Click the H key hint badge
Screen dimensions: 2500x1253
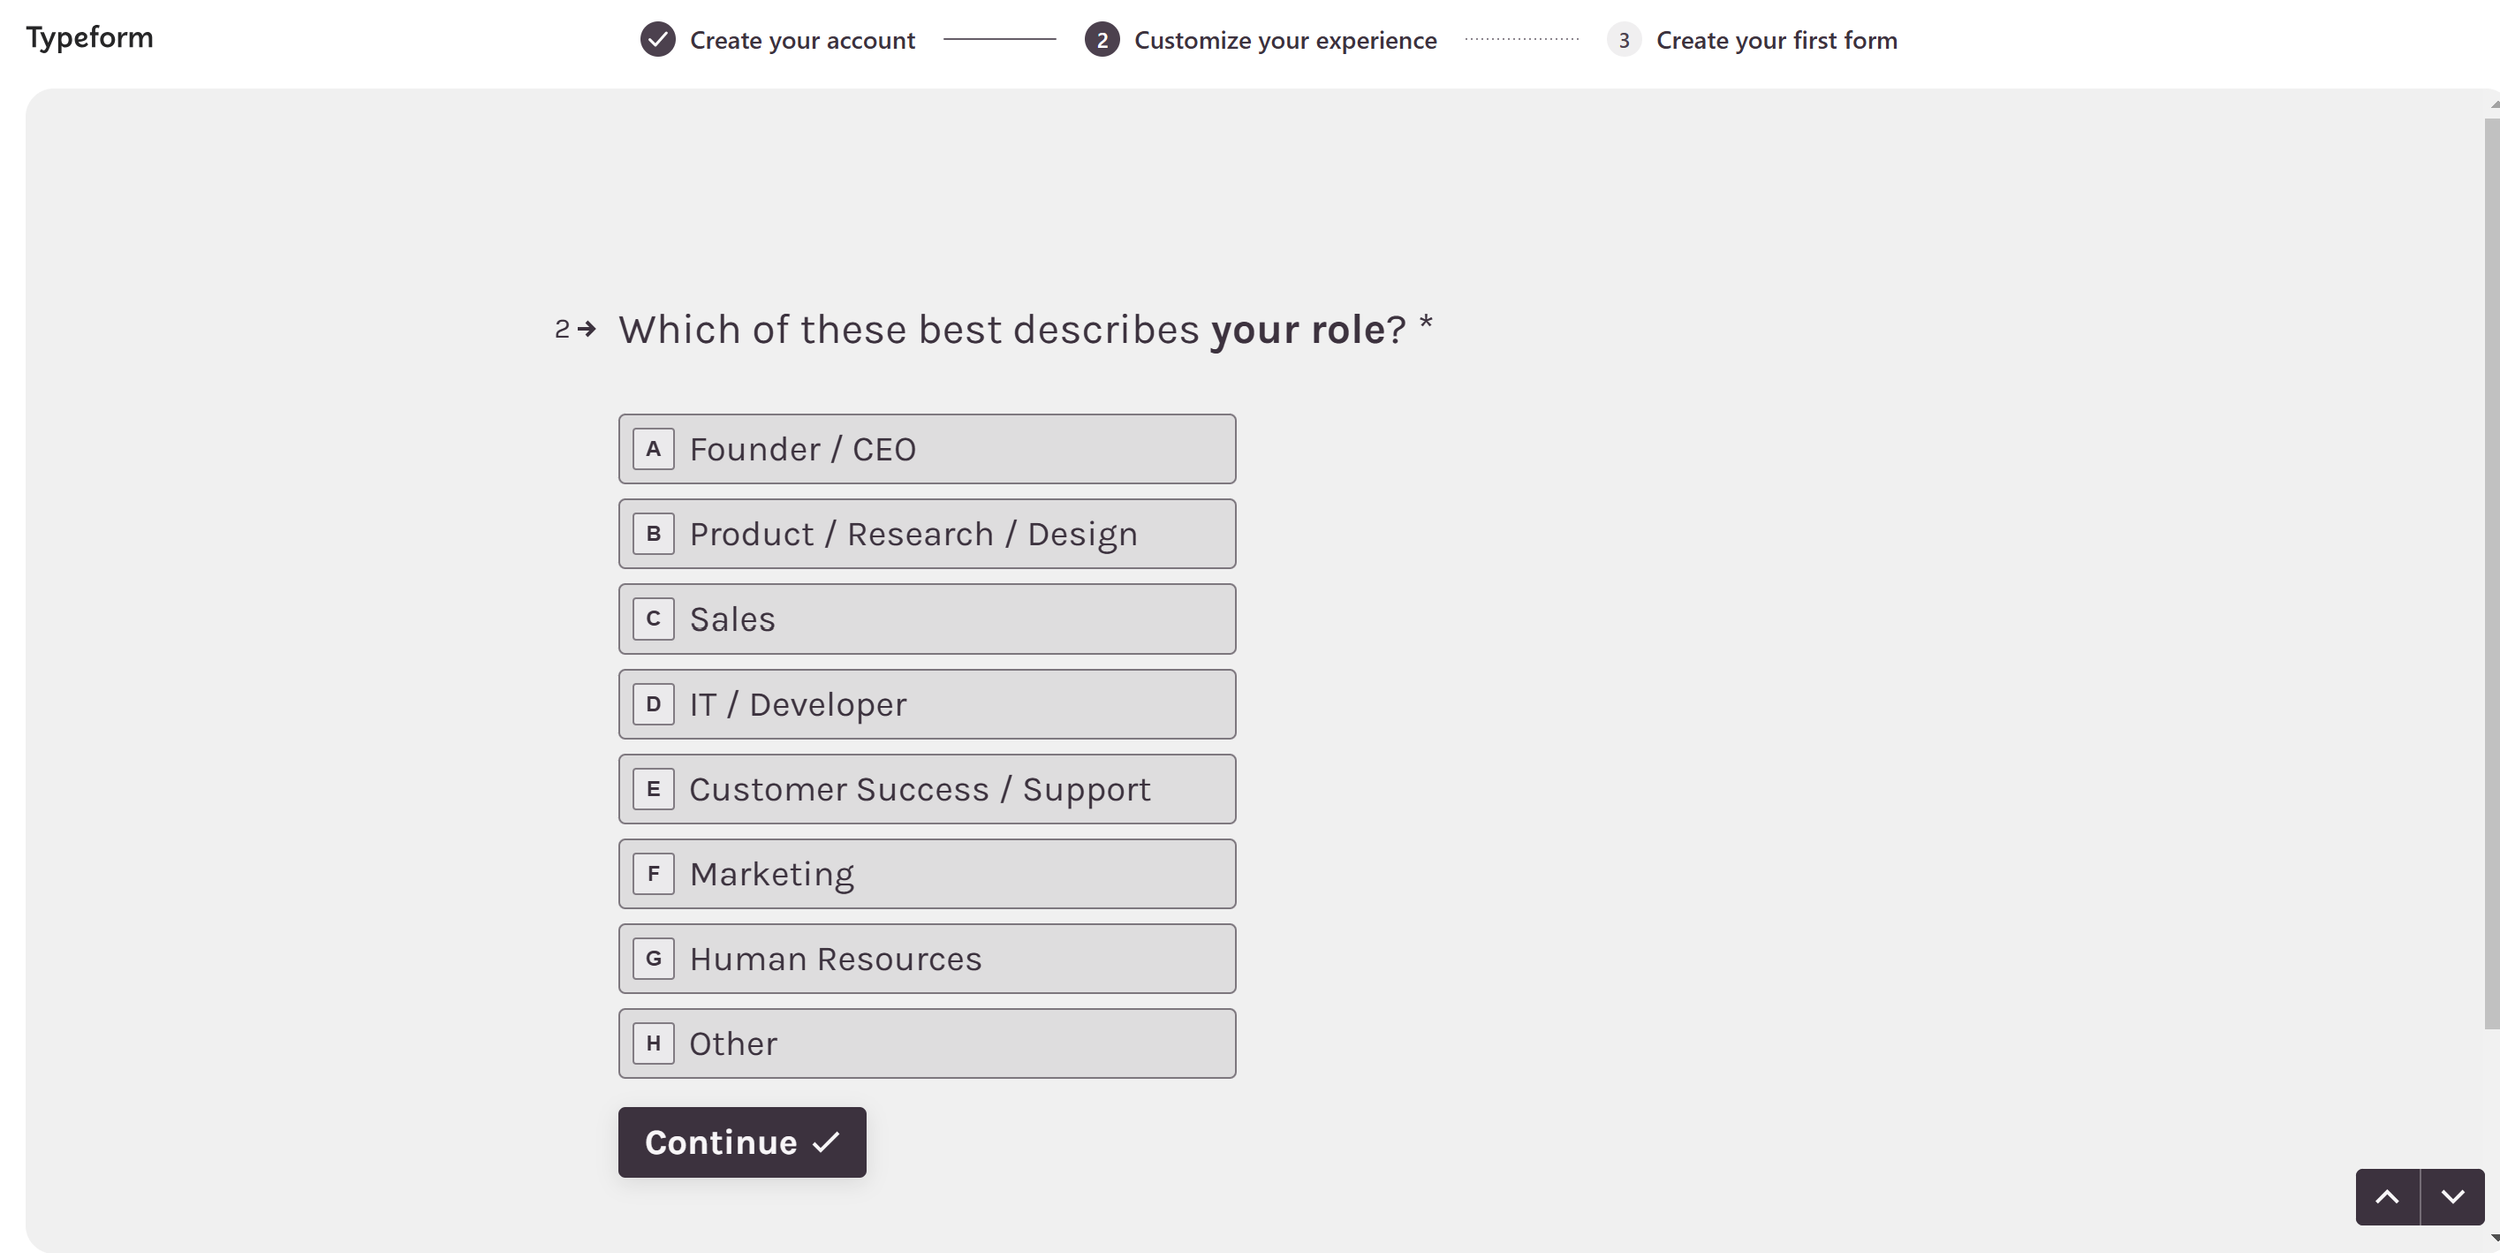pyautogui.click(x=653, y=1043)
